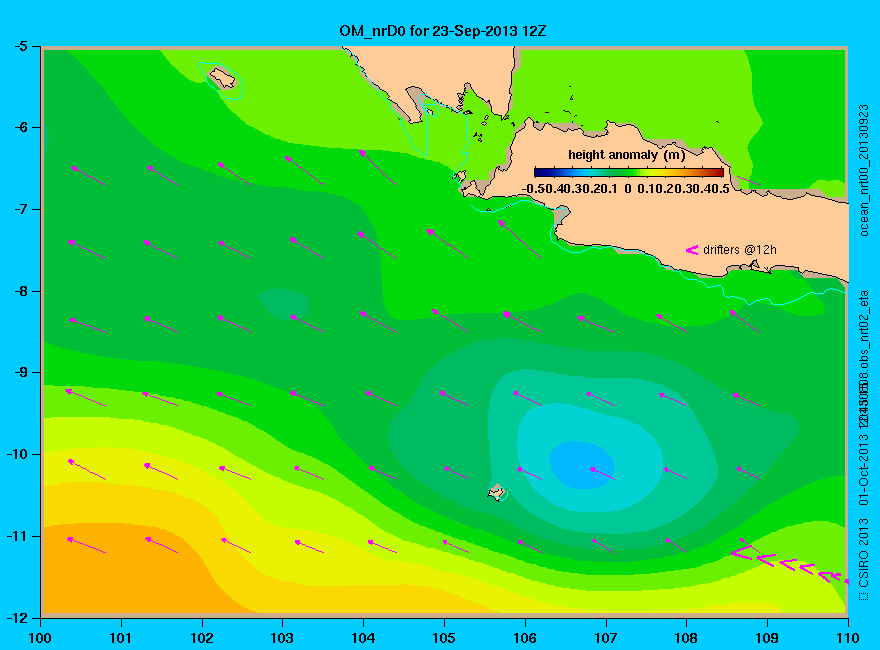Click longitude tick label '105'

(444, 638)
